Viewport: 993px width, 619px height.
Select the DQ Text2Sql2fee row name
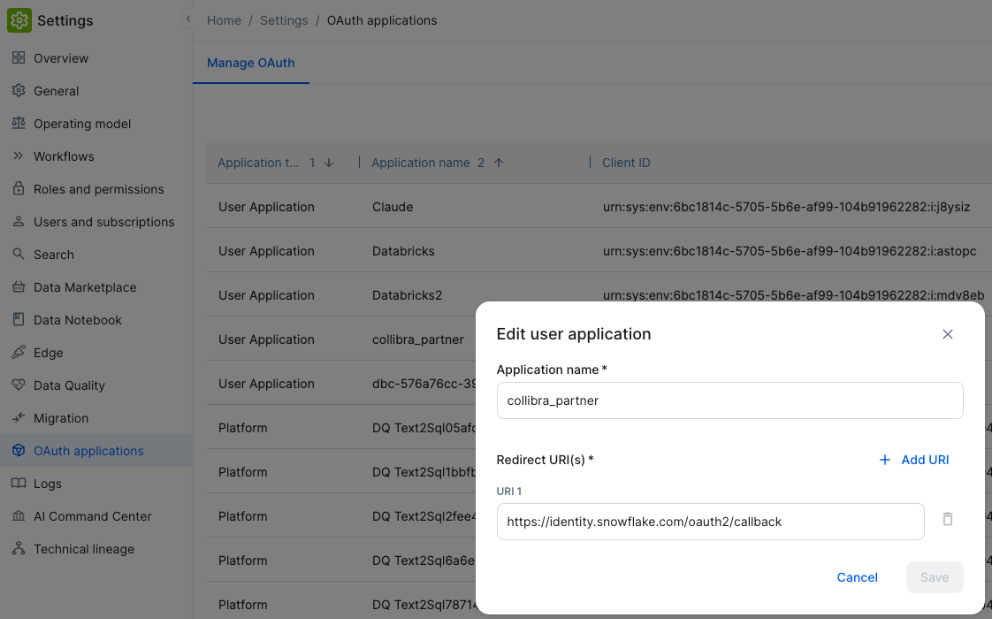click(424, 517)
